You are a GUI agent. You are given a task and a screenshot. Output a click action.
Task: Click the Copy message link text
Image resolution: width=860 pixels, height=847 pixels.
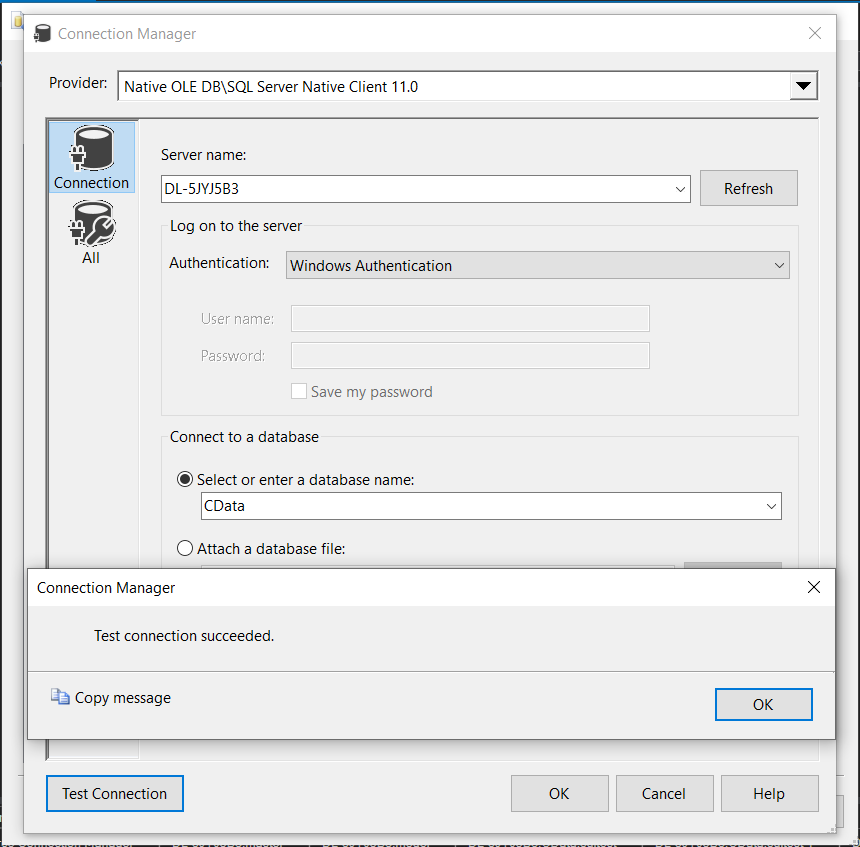(x=123, y=698)
